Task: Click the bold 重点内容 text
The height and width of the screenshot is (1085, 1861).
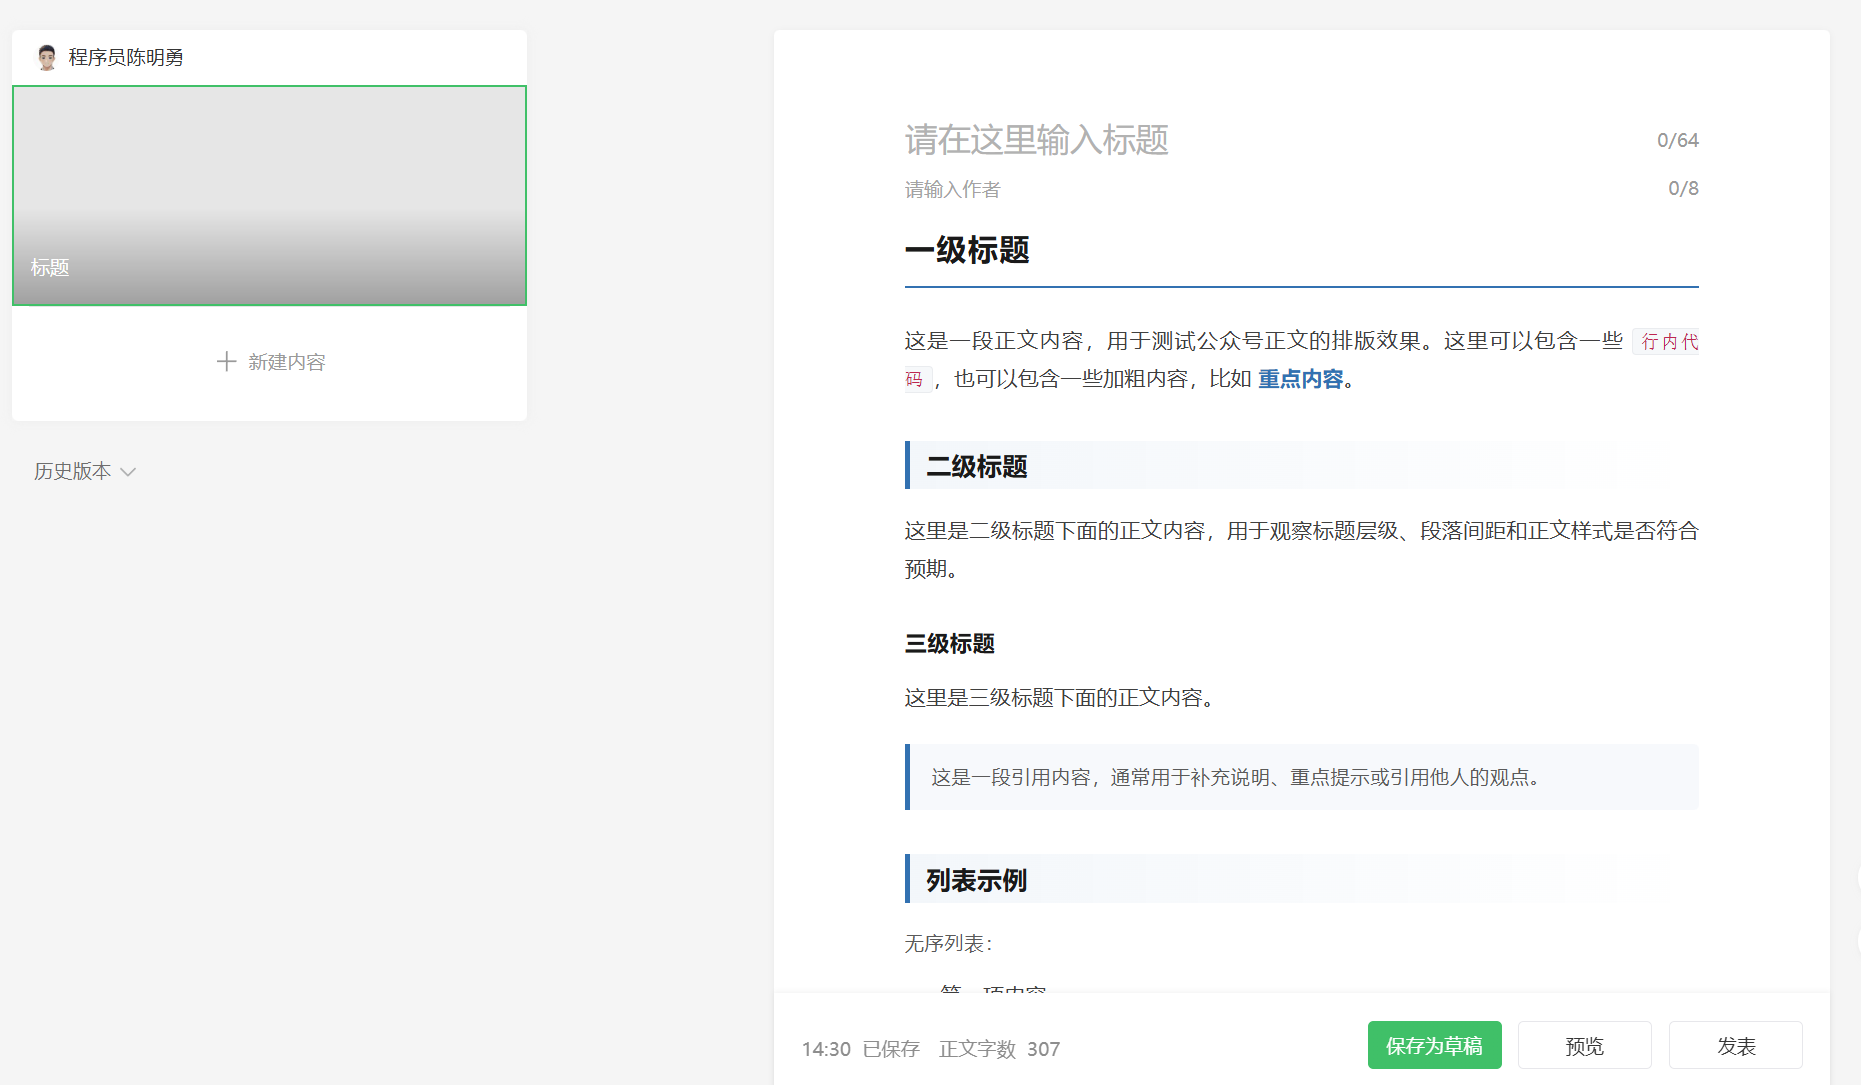Action: [1300, 379]
